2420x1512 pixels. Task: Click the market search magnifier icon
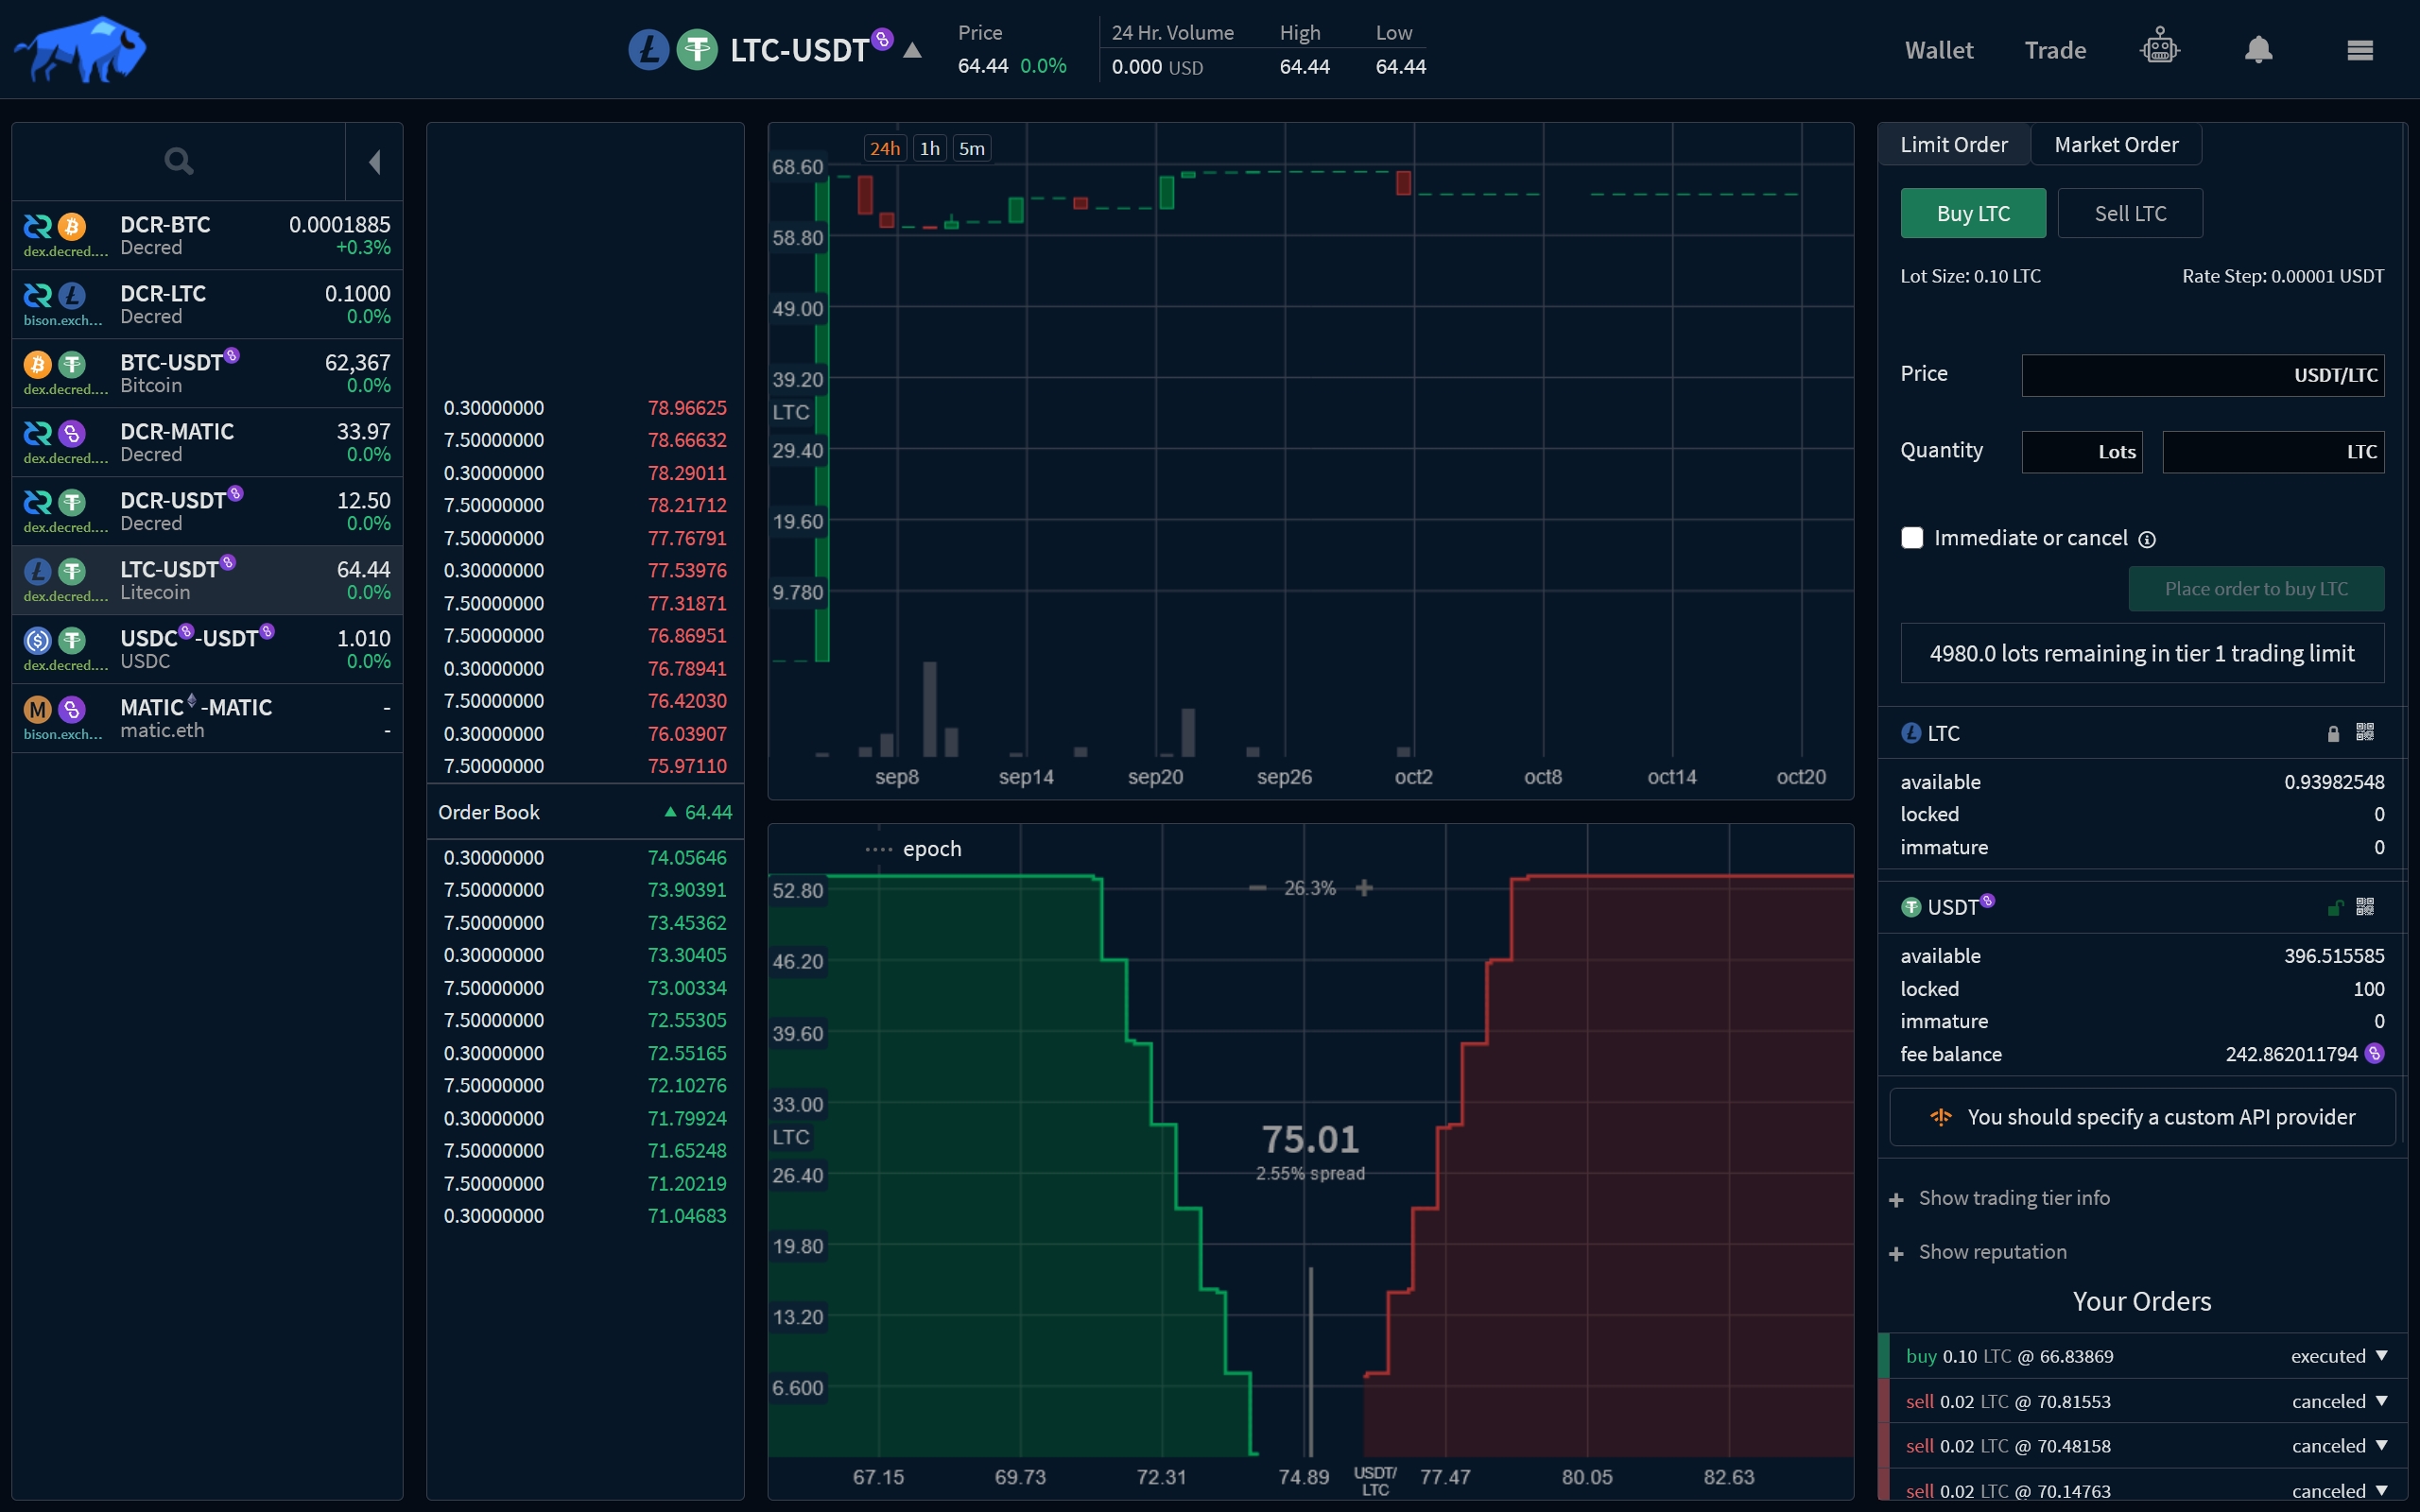coord(178,161)
